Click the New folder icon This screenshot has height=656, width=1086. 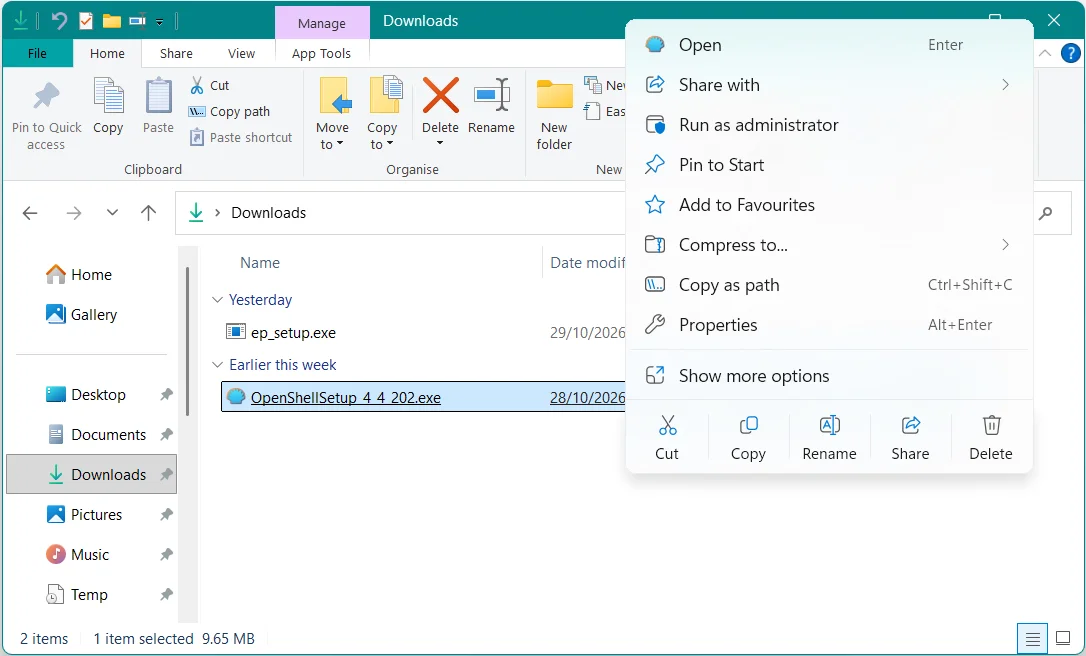coord(554,95)
